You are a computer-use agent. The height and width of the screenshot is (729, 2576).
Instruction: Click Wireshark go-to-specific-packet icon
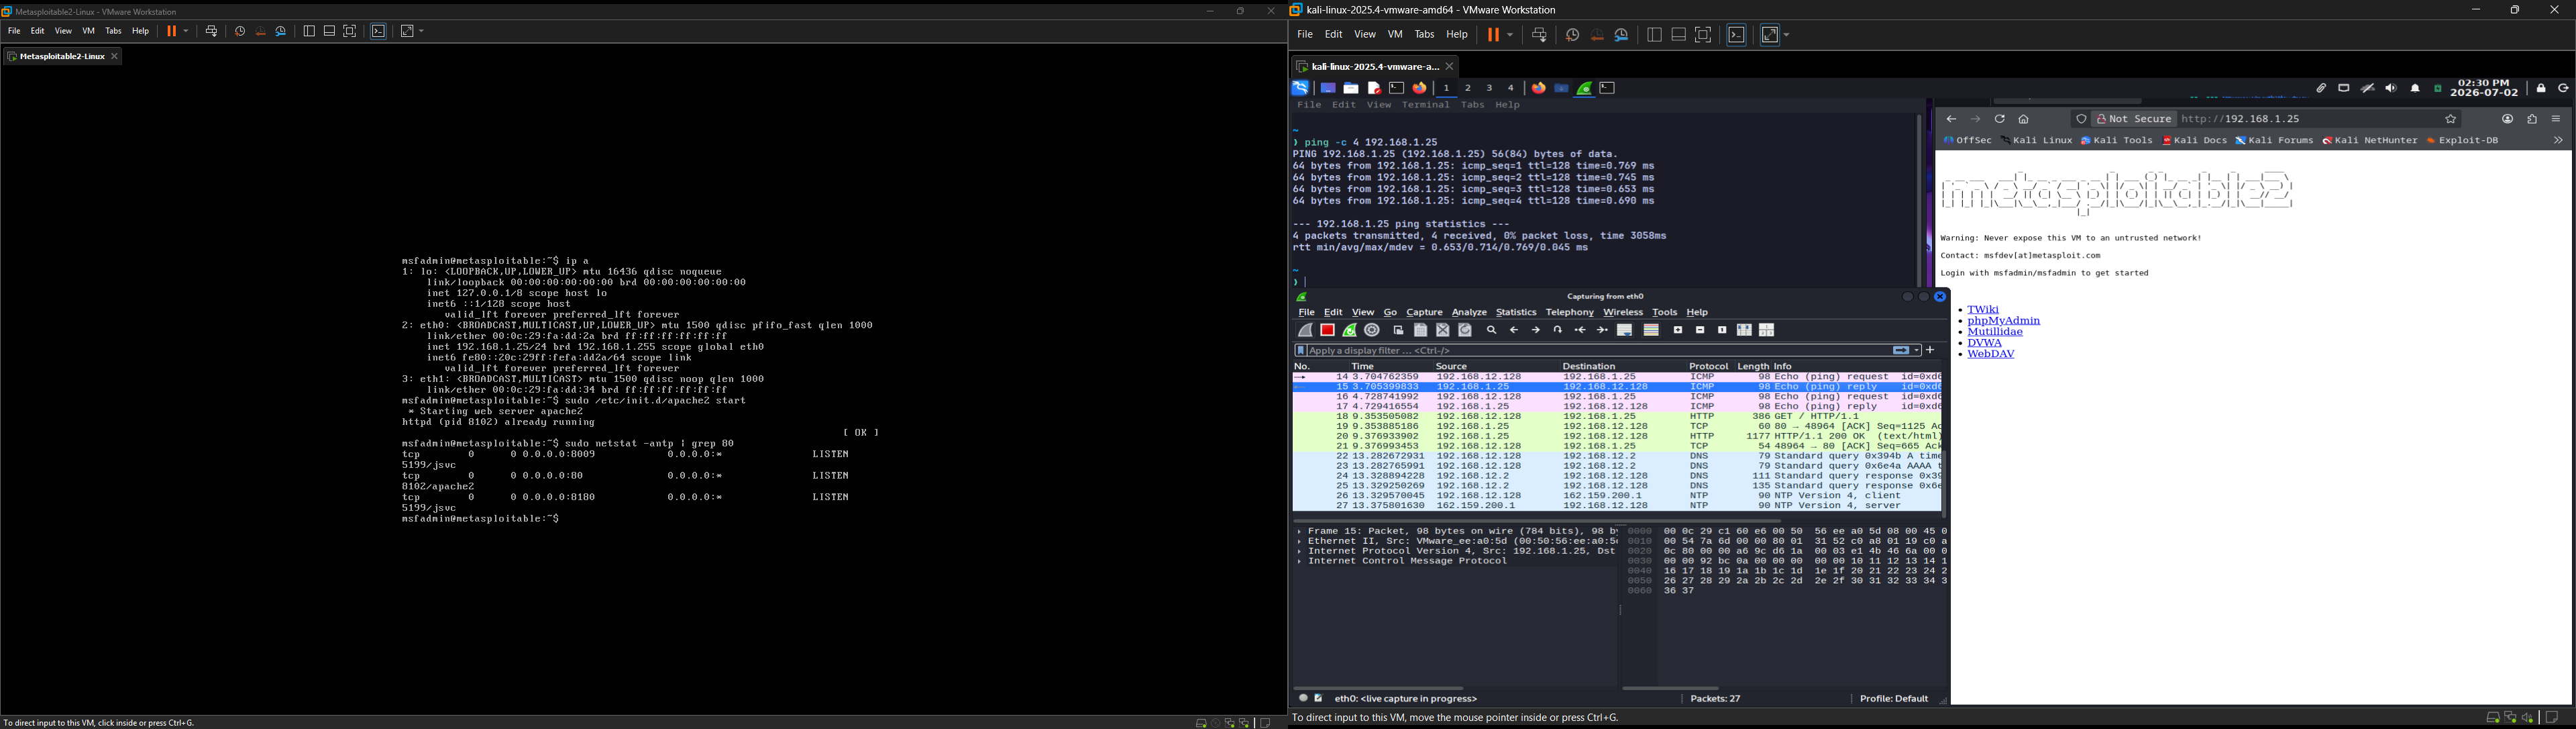click(1558, 330)
